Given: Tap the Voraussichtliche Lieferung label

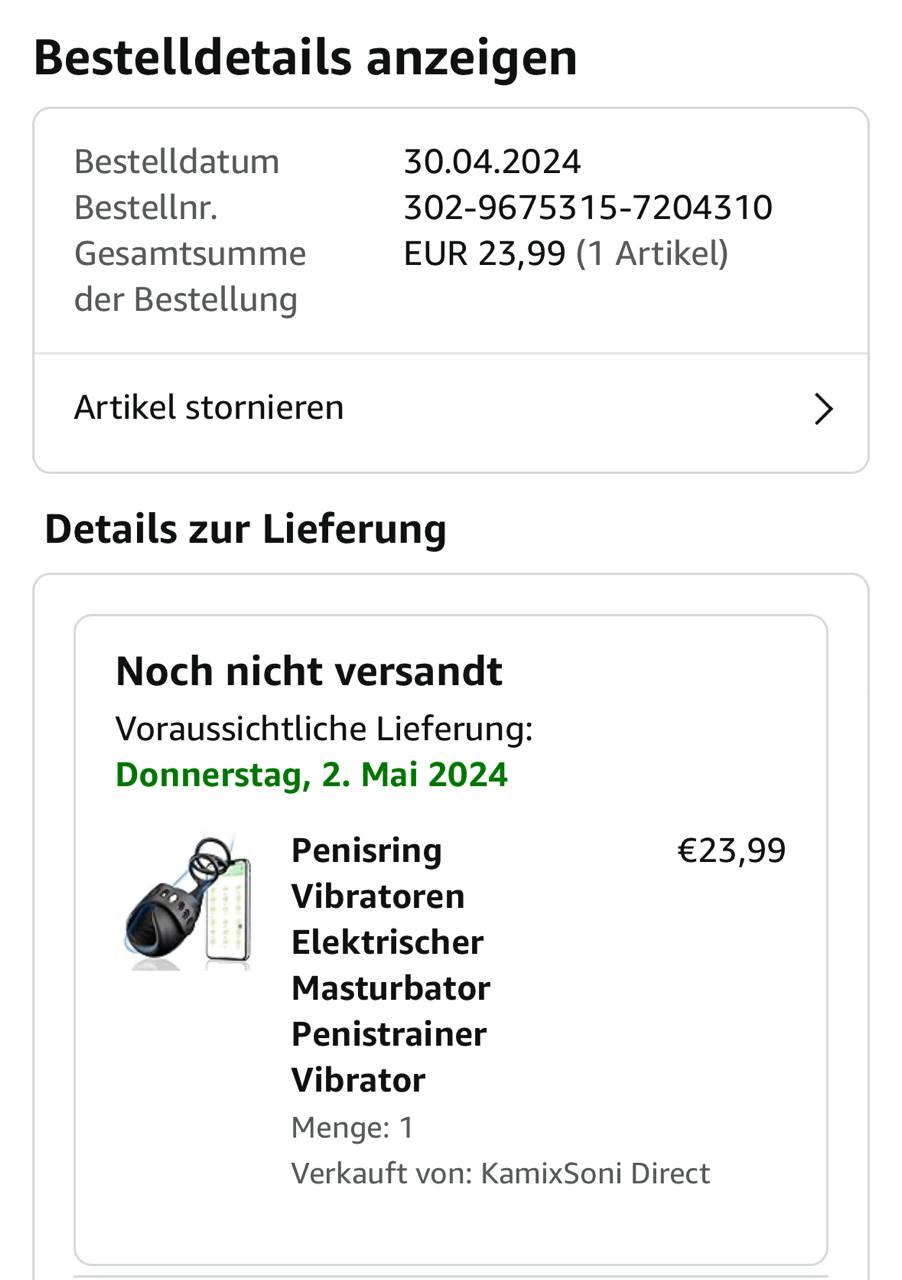Looking at the screenshot, I should (x=324, y=729).
